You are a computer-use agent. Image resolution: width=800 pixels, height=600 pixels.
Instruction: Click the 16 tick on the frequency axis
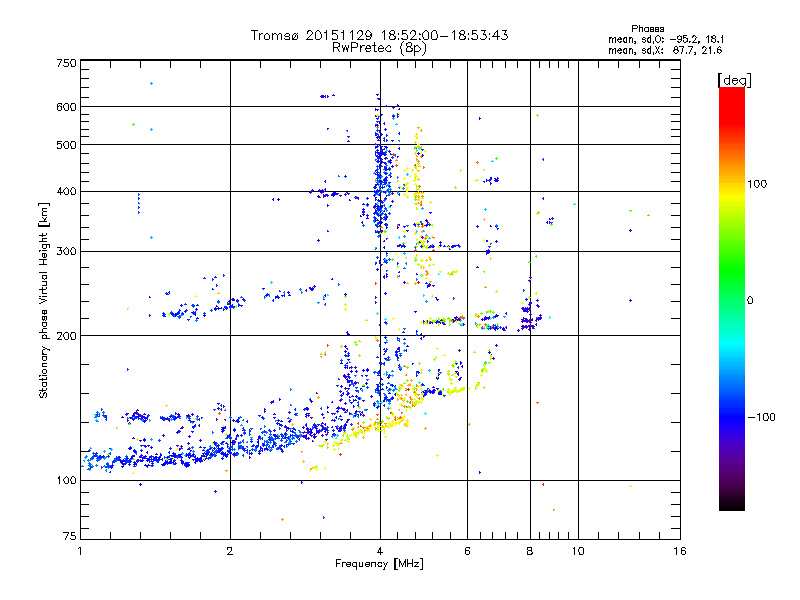pyautogui.click(x=679, y=551)
